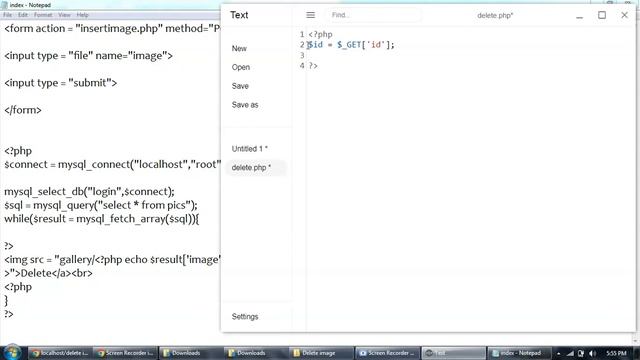Click the </form> line in Notepad
640x360 pixels.
click(x=23, y=110)
